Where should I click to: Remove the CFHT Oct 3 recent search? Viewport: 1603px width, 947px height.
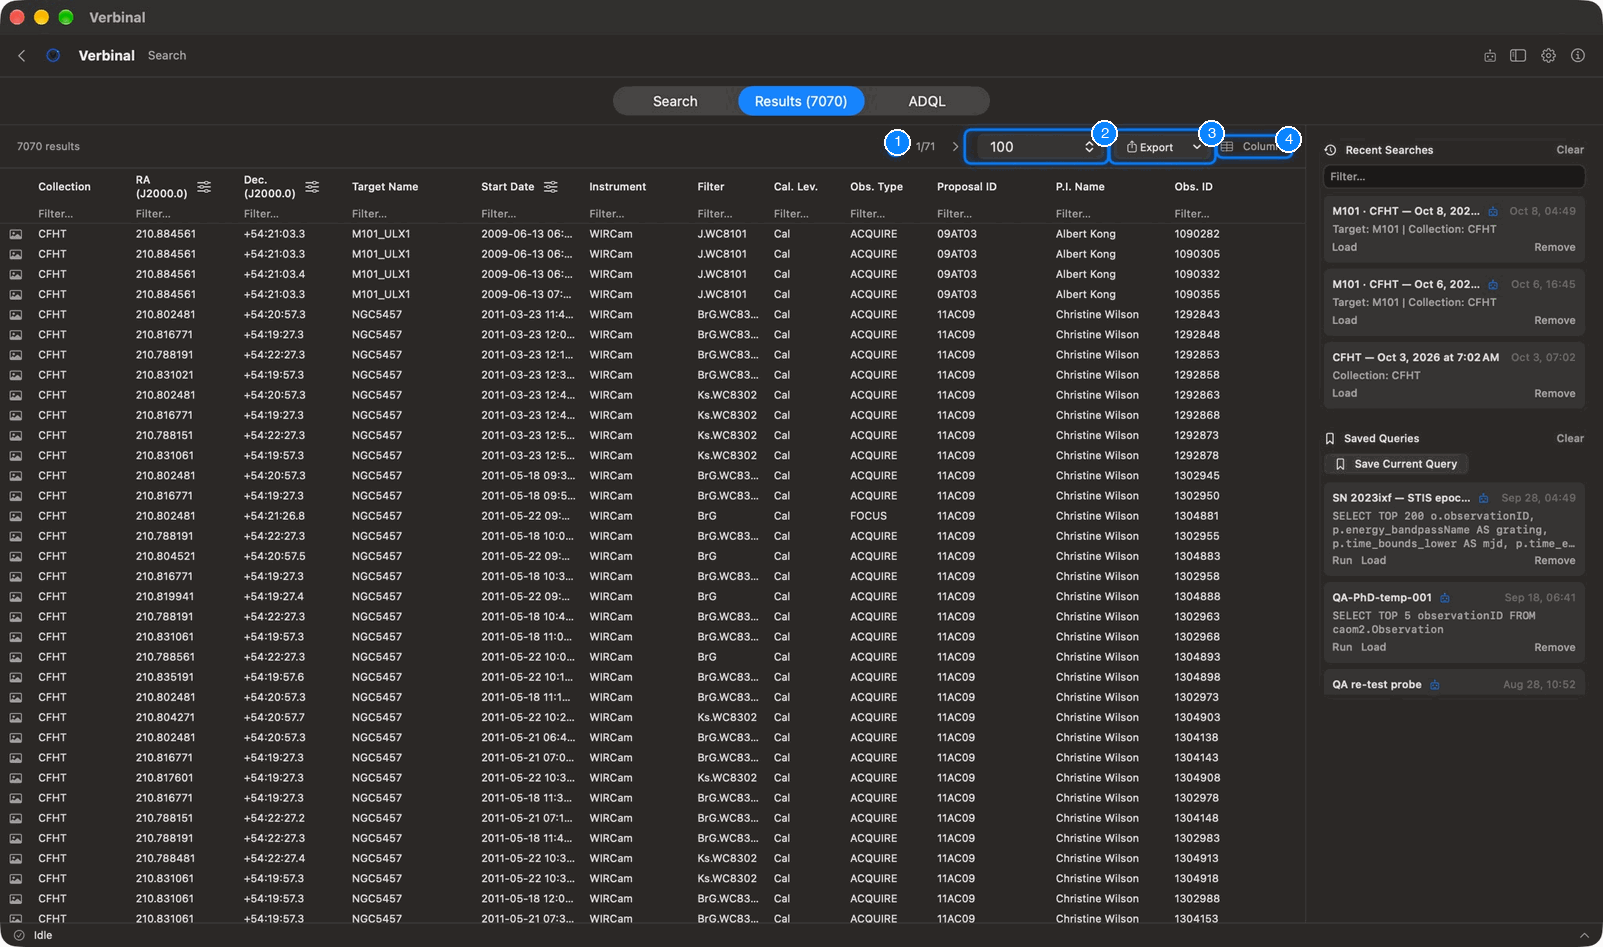click(x=1555, y=393)
